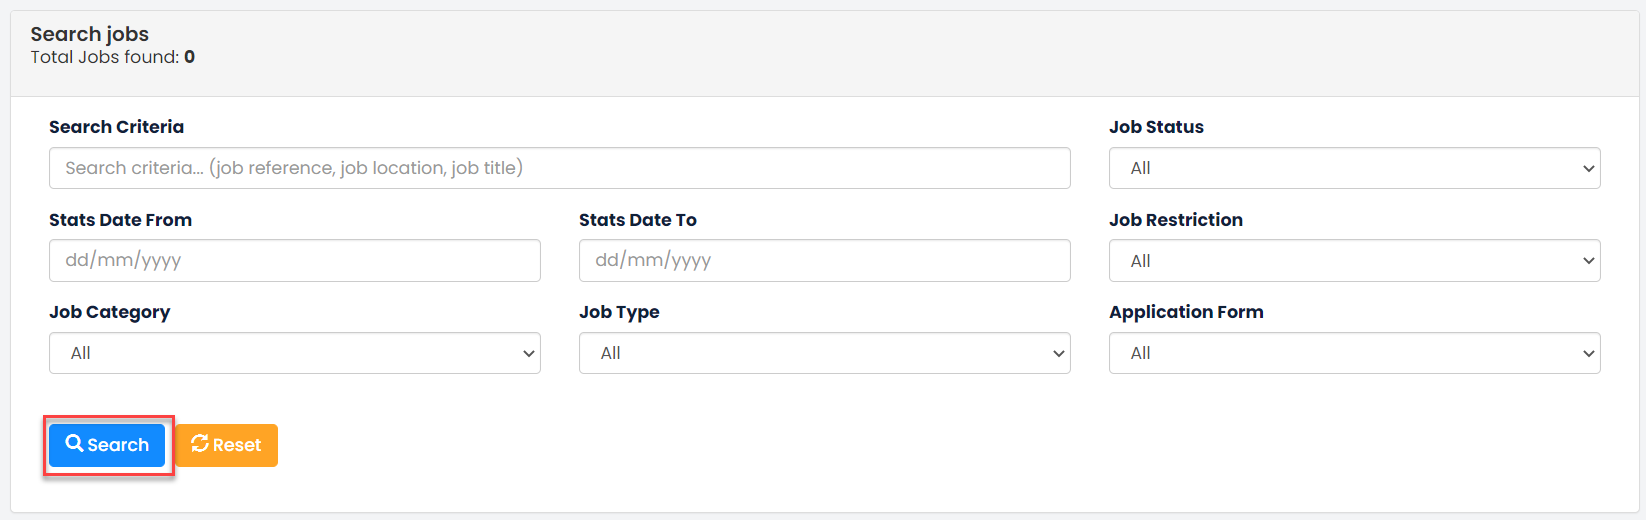Focus the Search Criteria text field
Image resolution: width=1646 pixels, height=520 pixels.
coord(560,168)
